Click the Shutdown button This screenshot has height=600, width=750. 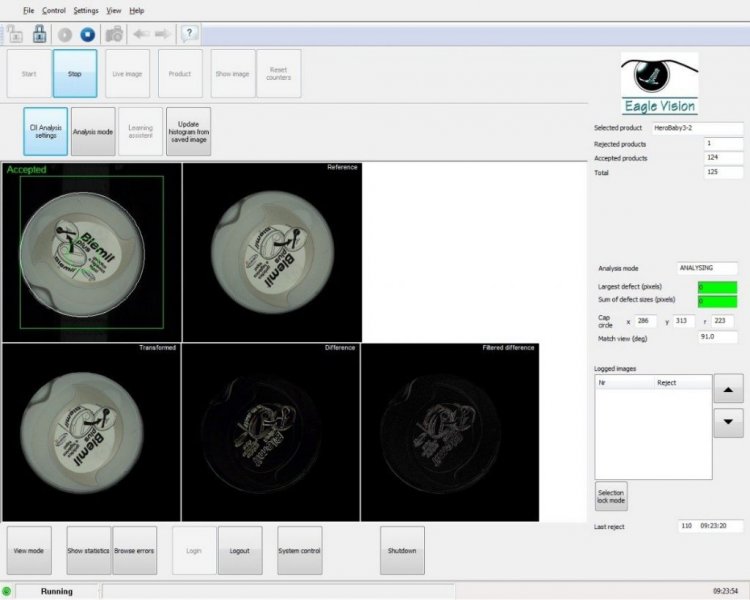402,551
